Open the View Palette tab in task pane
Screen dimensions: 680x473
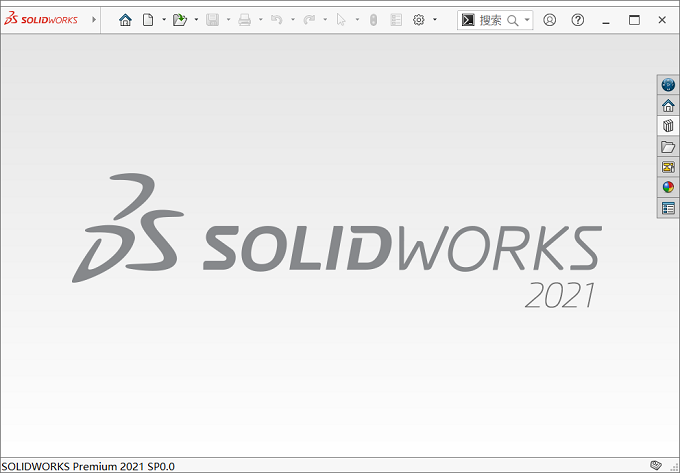(x=668, y=167)
